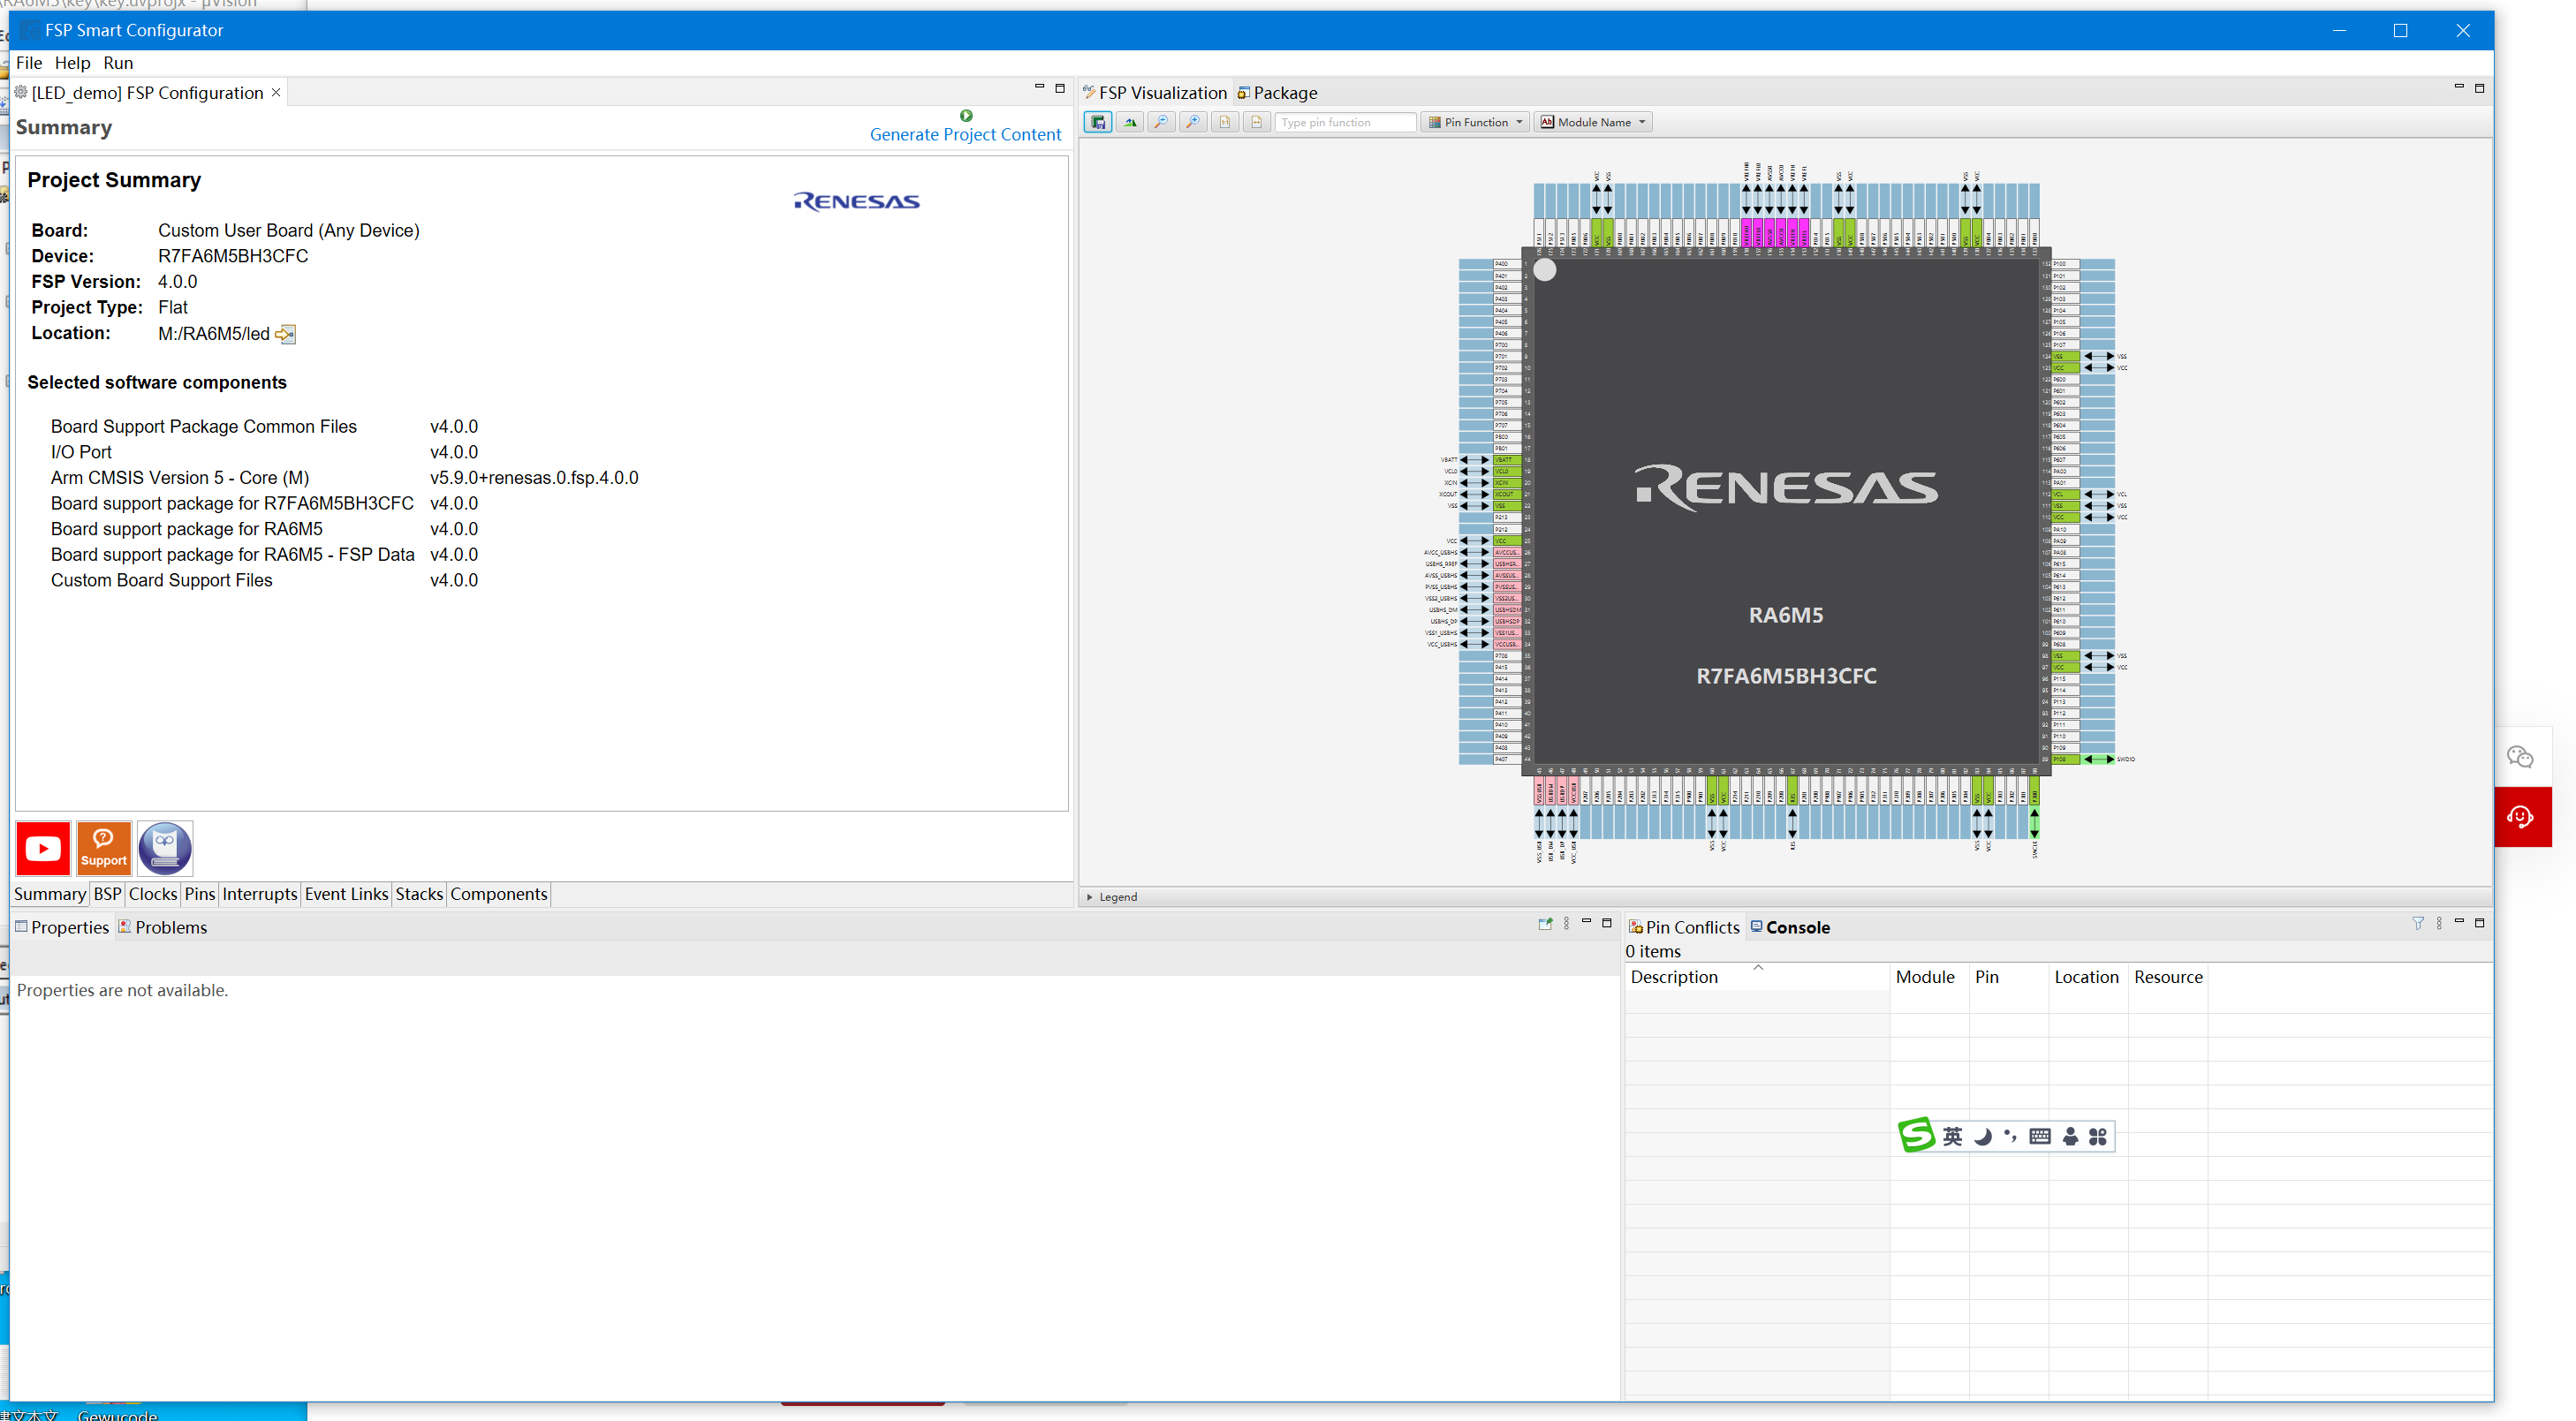The height and width of the screenshot is (1421, 2576).
Task: Toggle Sogou half-moon width mode
Action: point(1983,1136)
